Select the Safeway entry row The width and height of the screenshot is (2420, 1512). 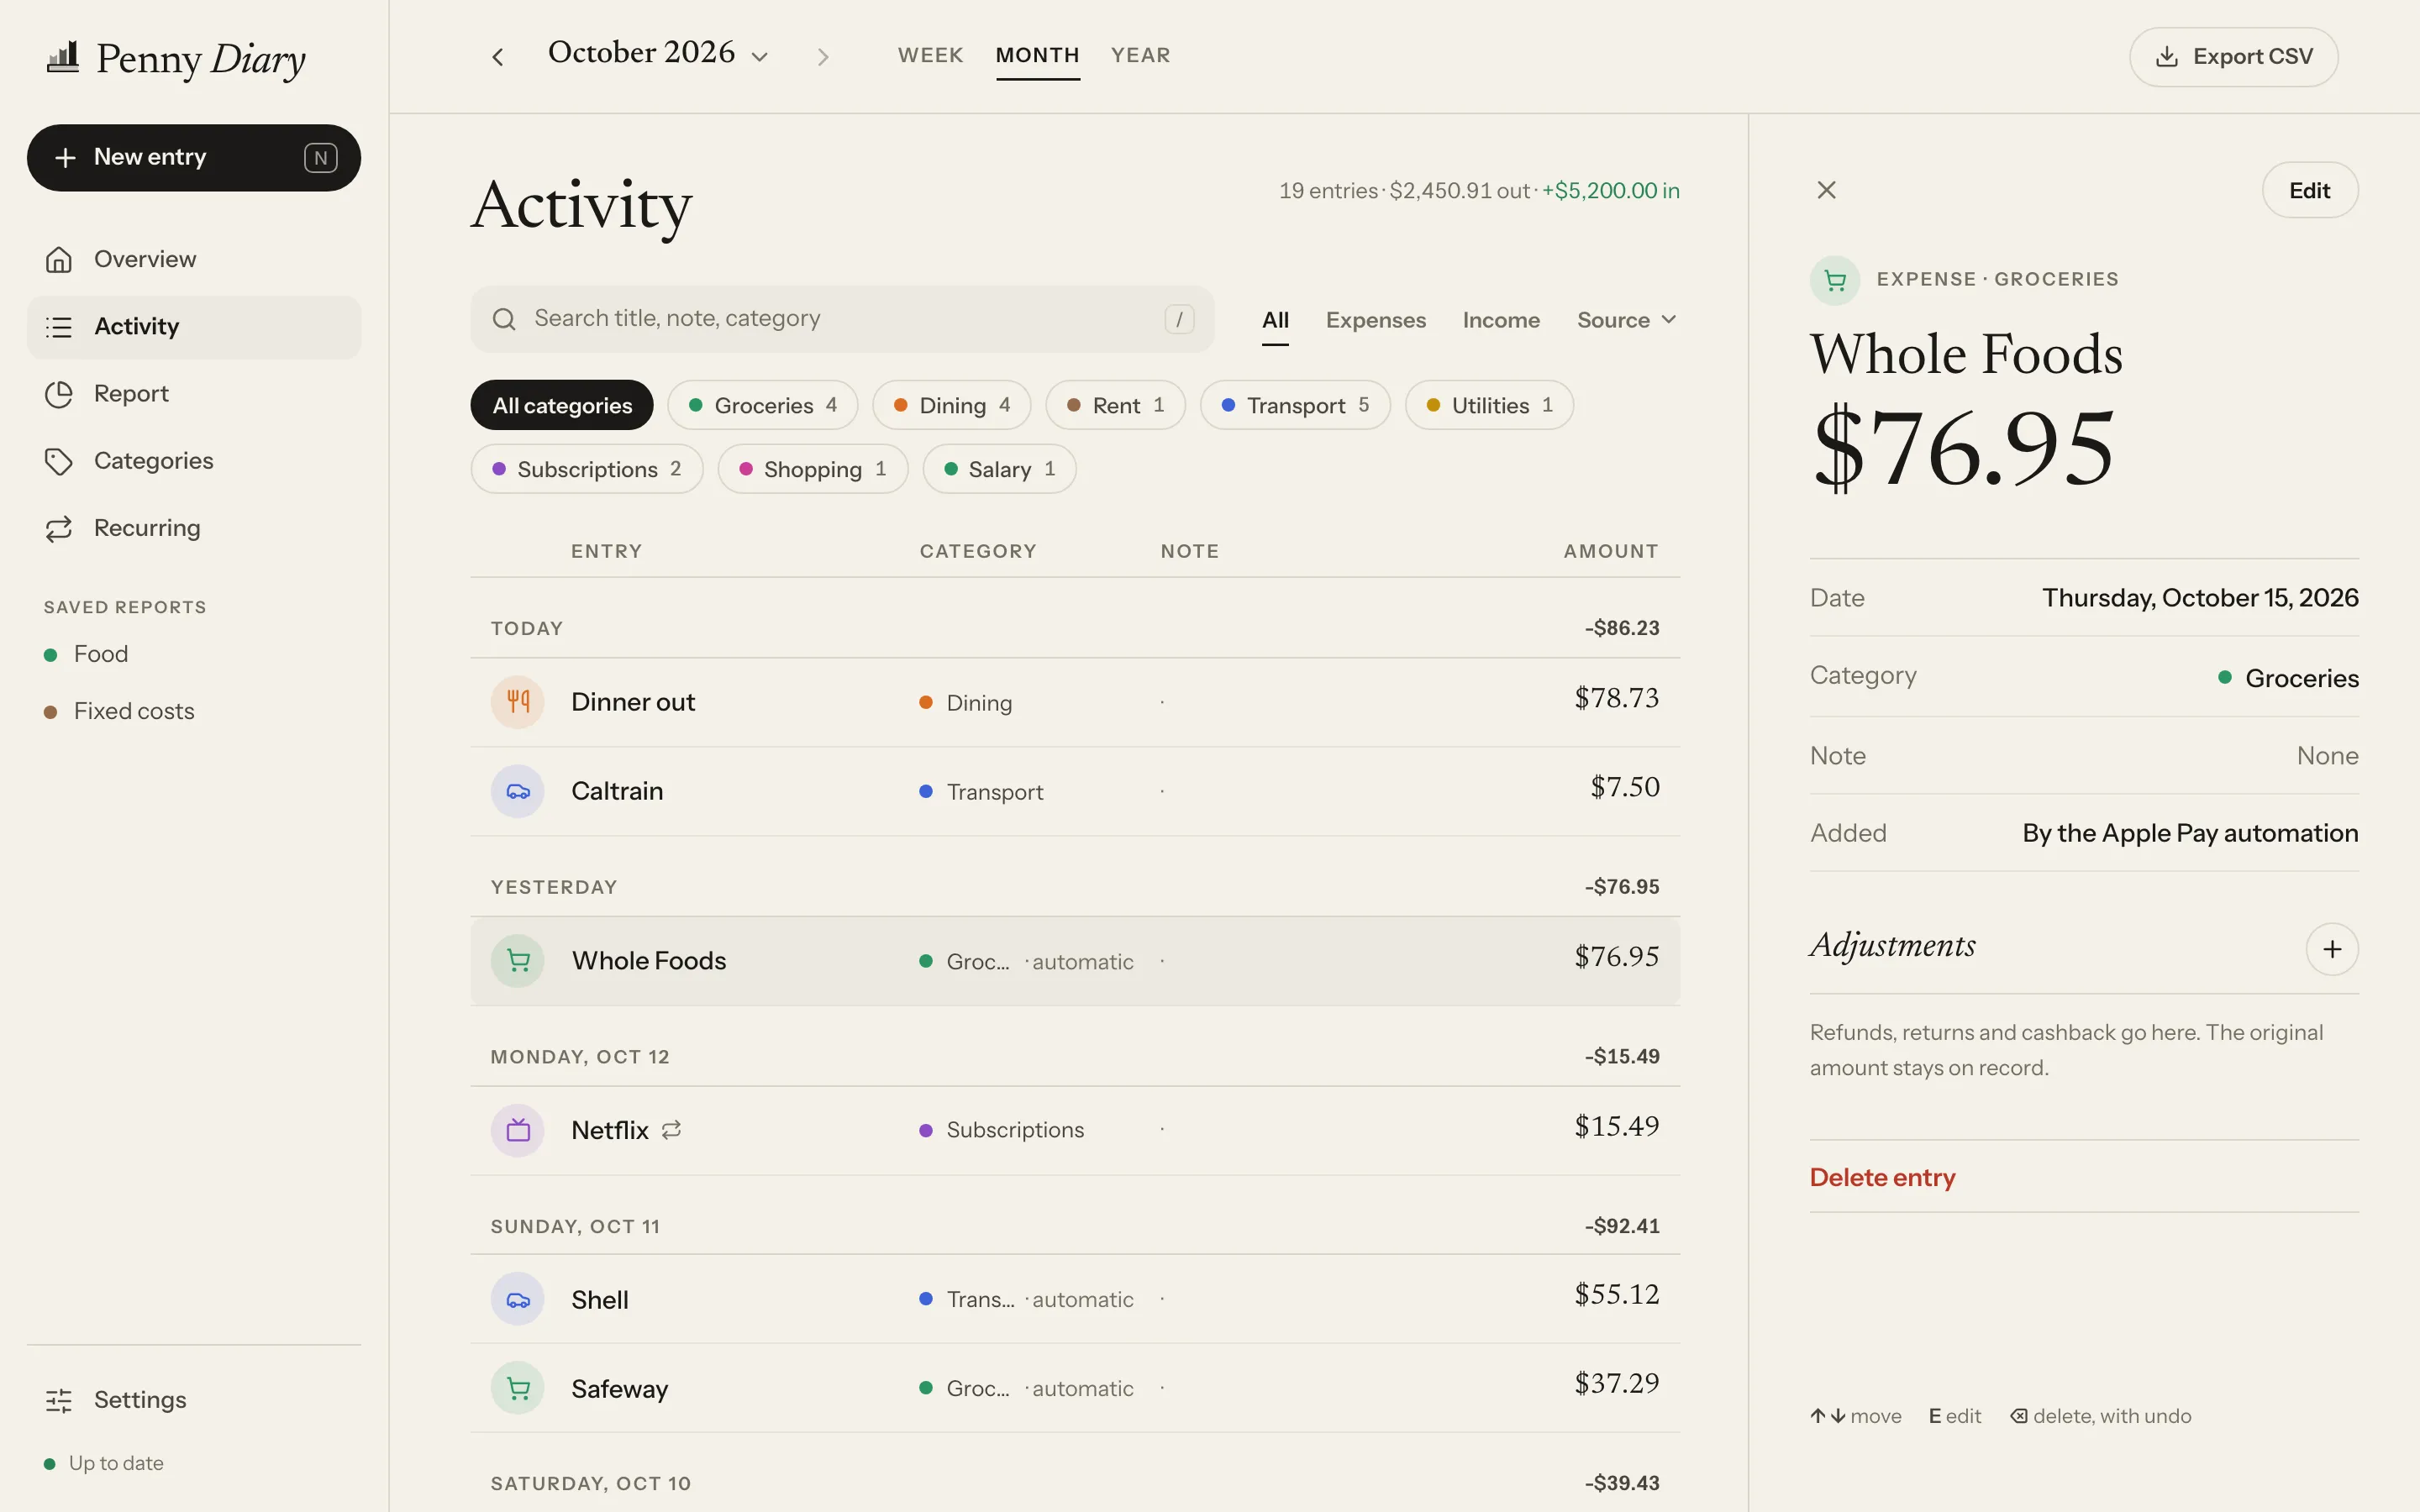click(1075, 1388)
